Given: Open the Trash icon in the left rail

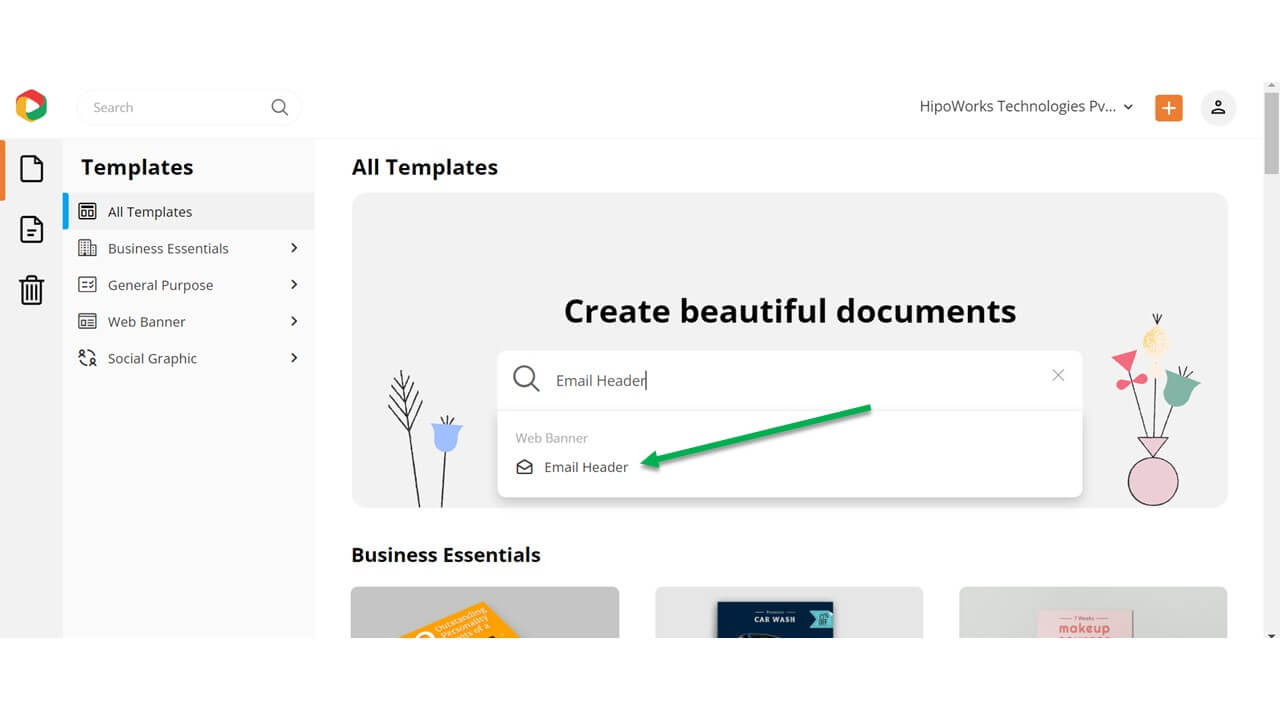Looking at the screenshot, I should coord(31,290).
